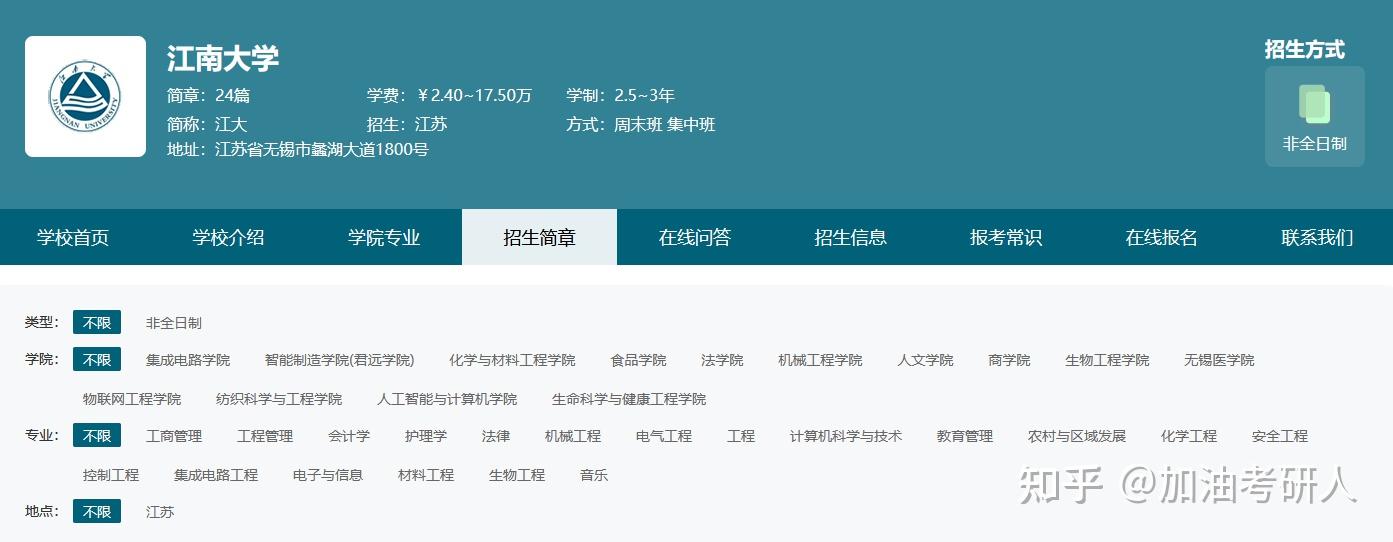
Task: Choose the 农村与区域发展 major filter
Action: [1077, 436]
